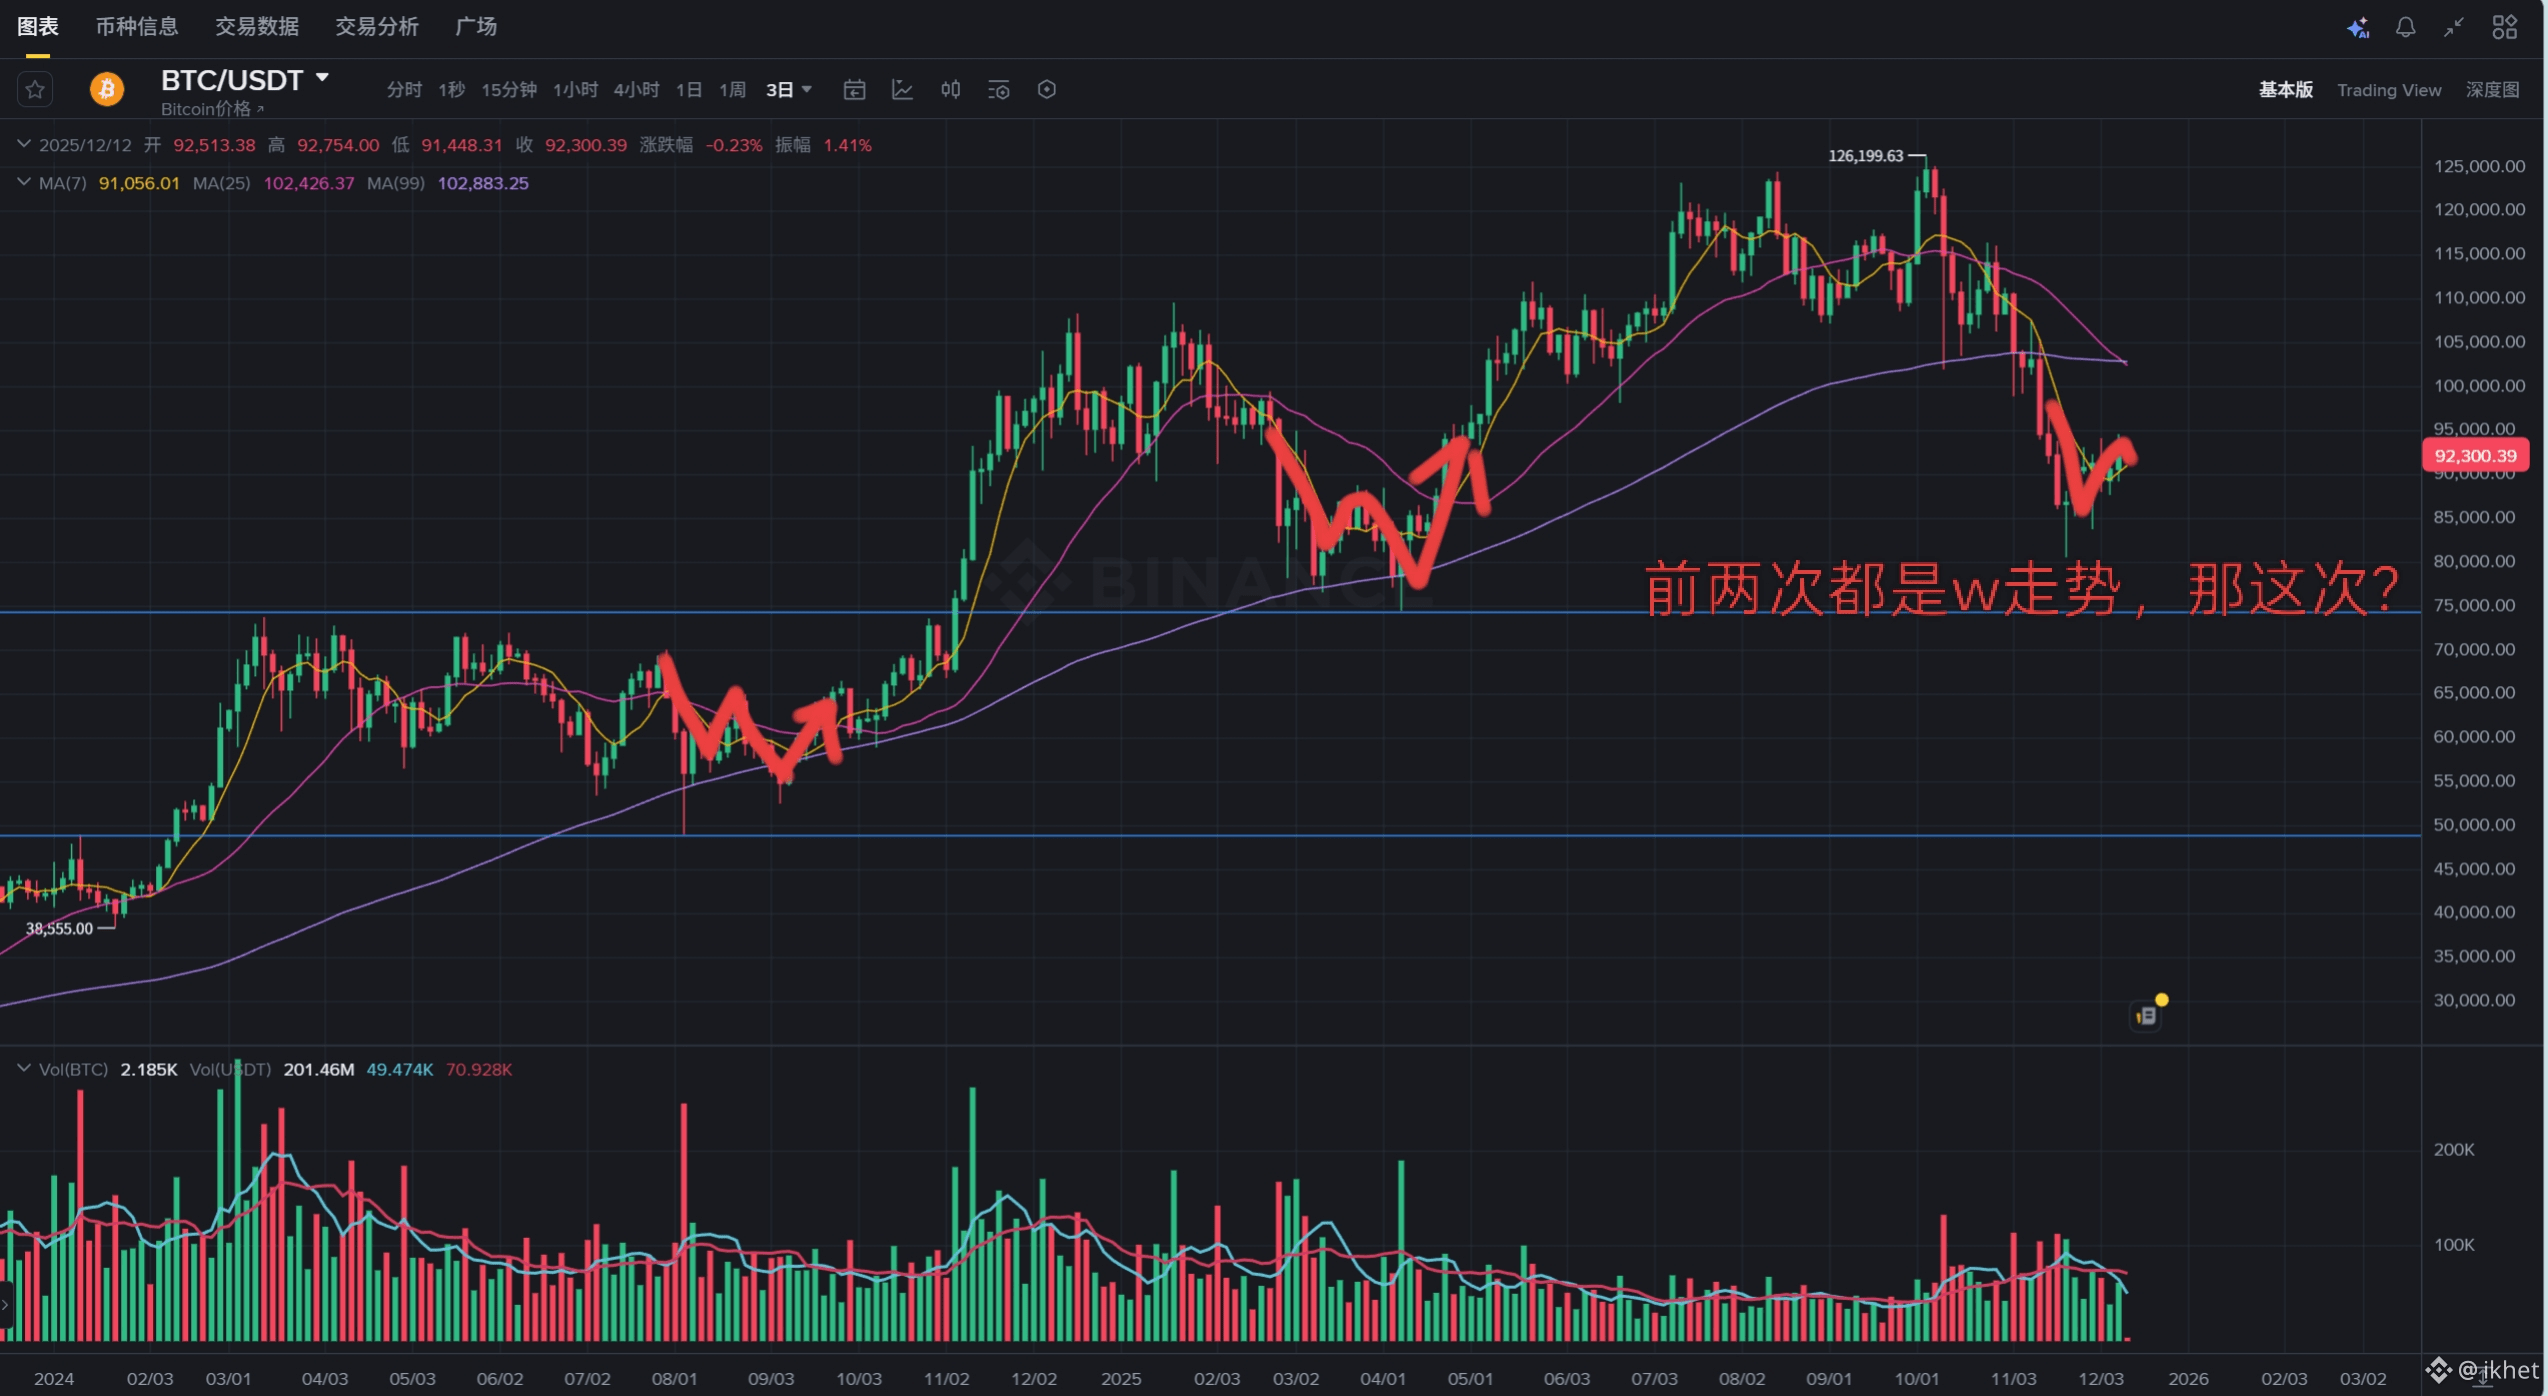This screenshot has width=2548, height=1396.
Task: Click the jump-to-date calendar icon
Action: click(854, 90)
